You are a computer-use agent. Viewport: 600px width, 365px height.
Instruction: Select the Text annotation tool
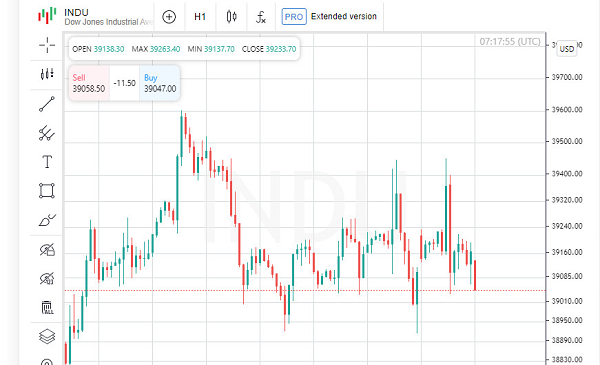(47, 162)
